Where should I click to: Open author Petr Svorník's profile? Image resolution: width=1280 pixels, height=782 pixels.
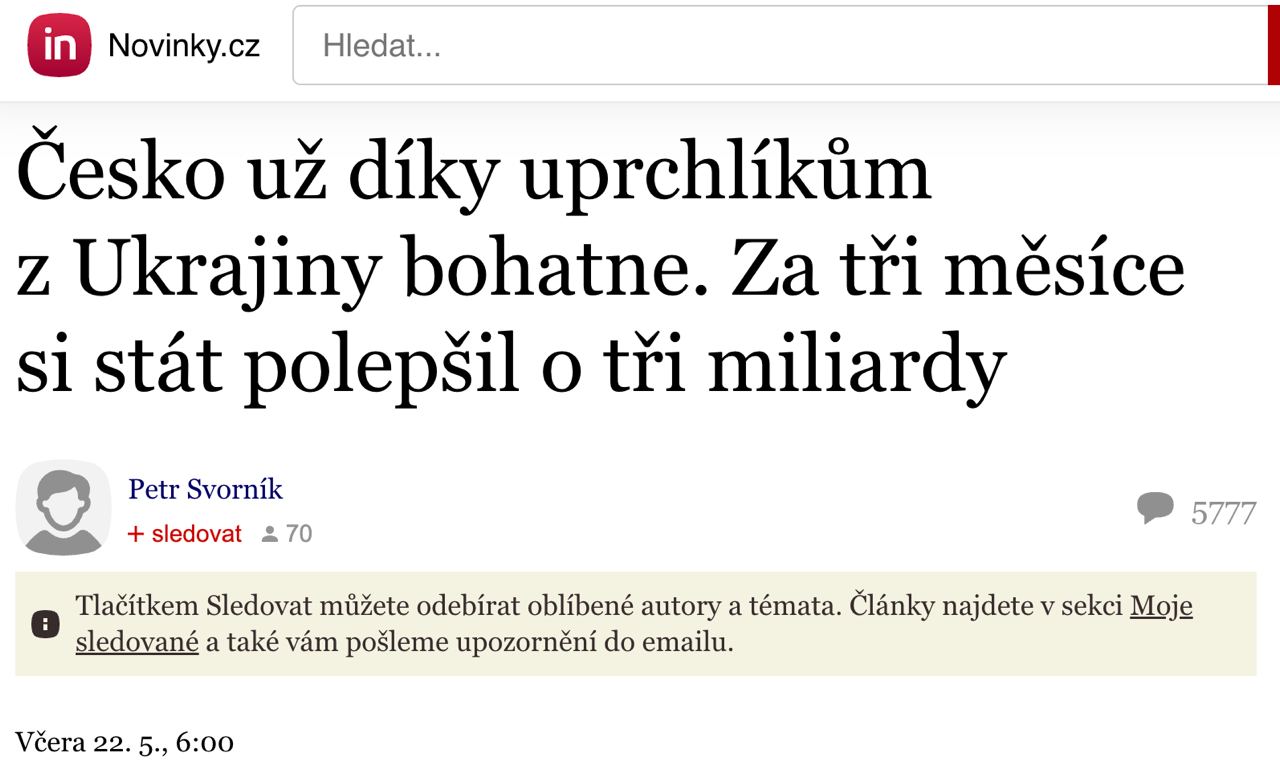[x=205, y=489]
